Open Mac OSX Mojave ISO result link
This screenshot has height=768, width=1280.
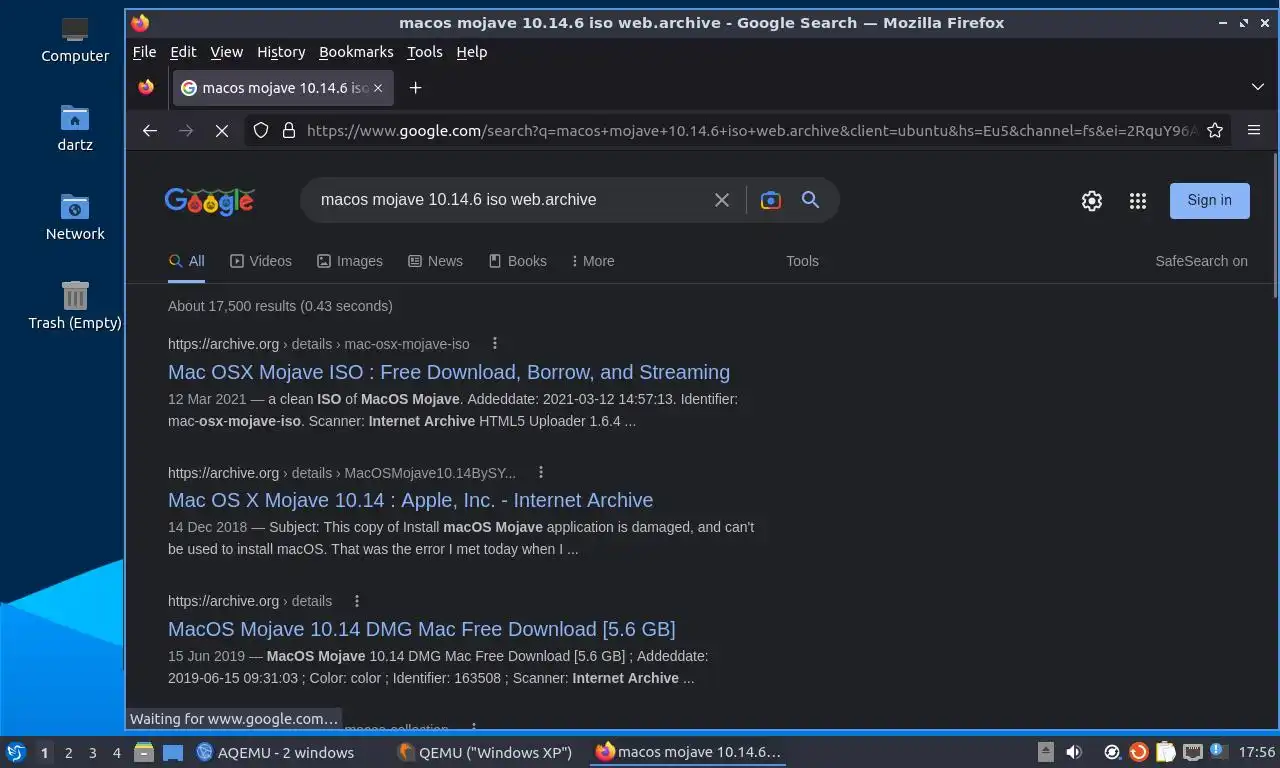449,372
